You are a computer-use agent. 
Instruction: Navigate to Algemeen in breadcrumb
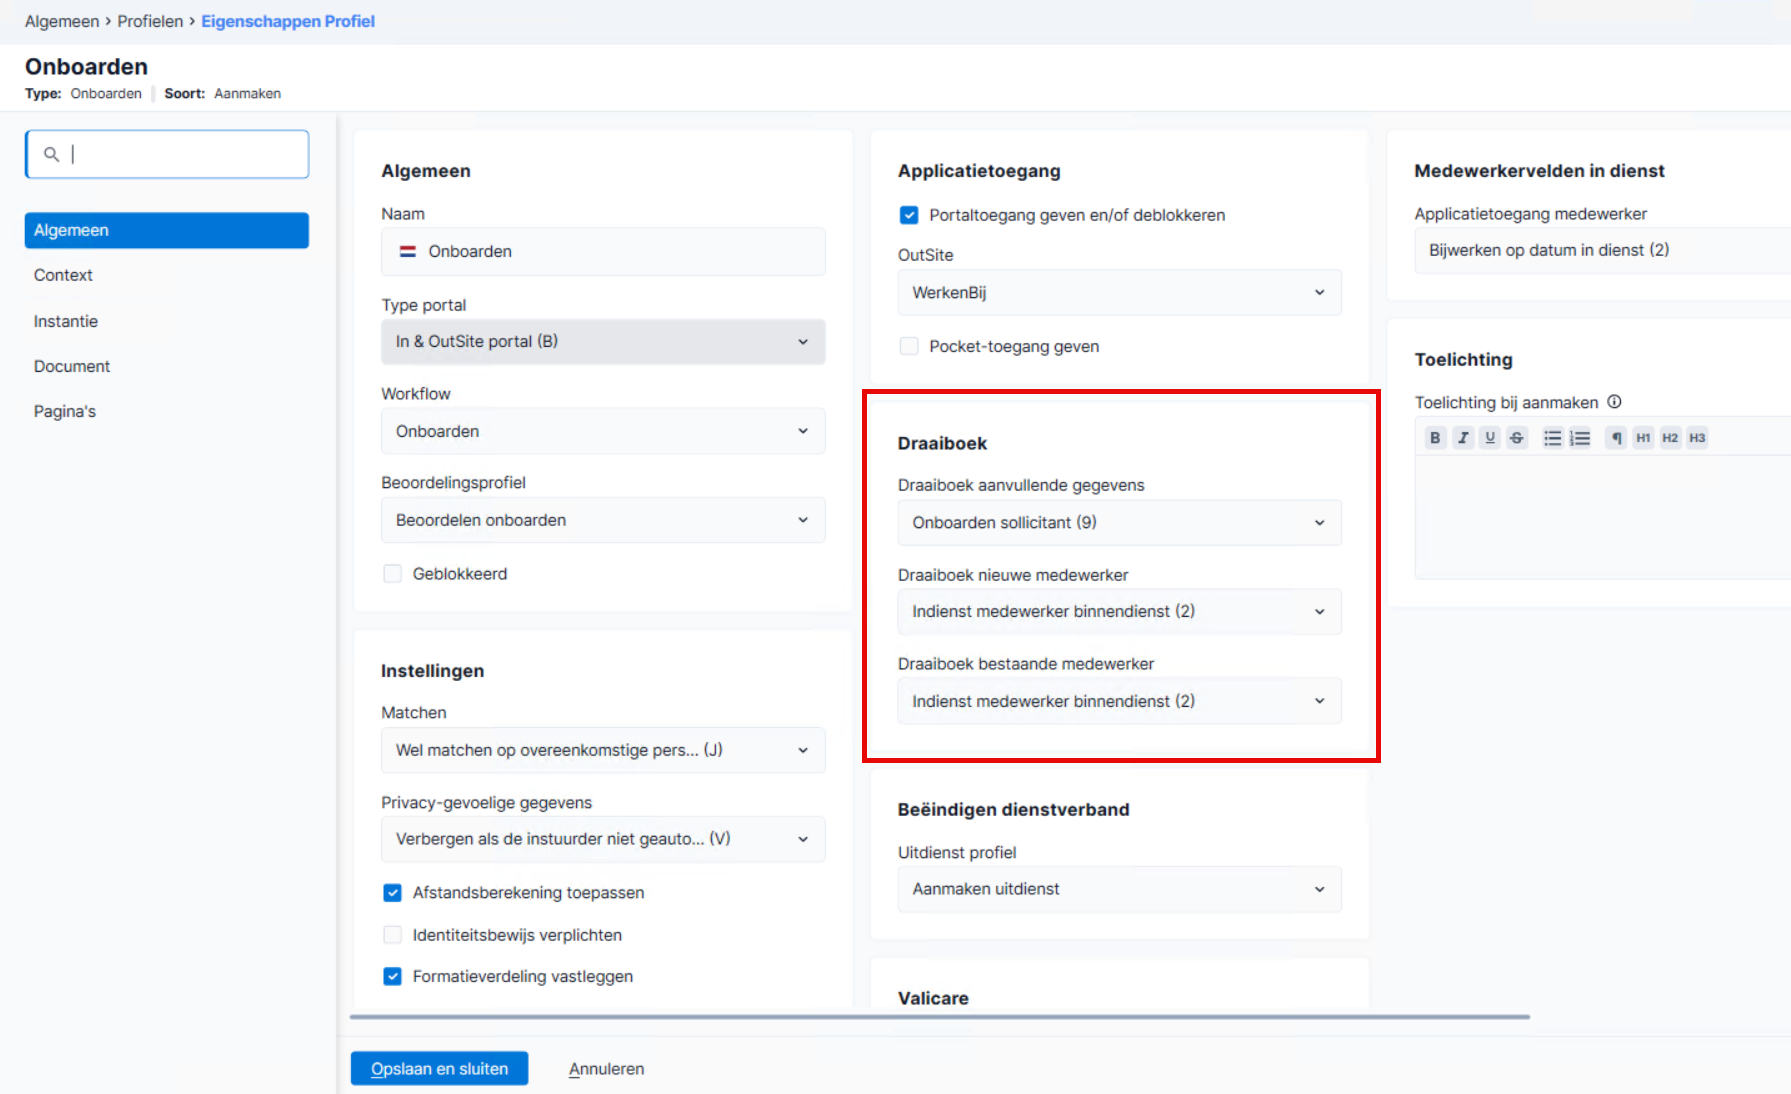(x=62, y=21)
